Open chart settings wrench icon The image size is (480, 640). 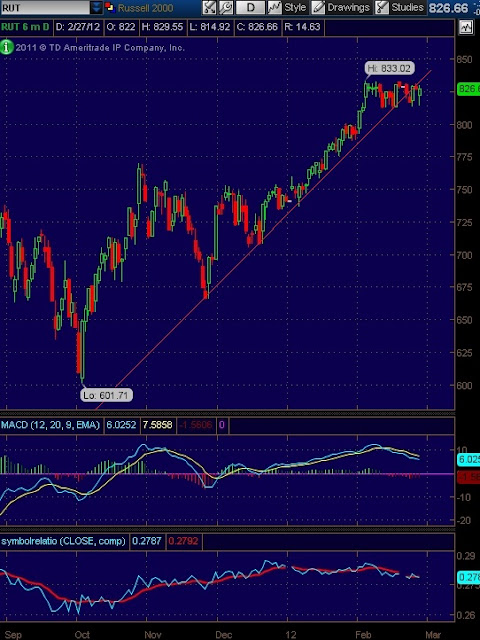225,7
